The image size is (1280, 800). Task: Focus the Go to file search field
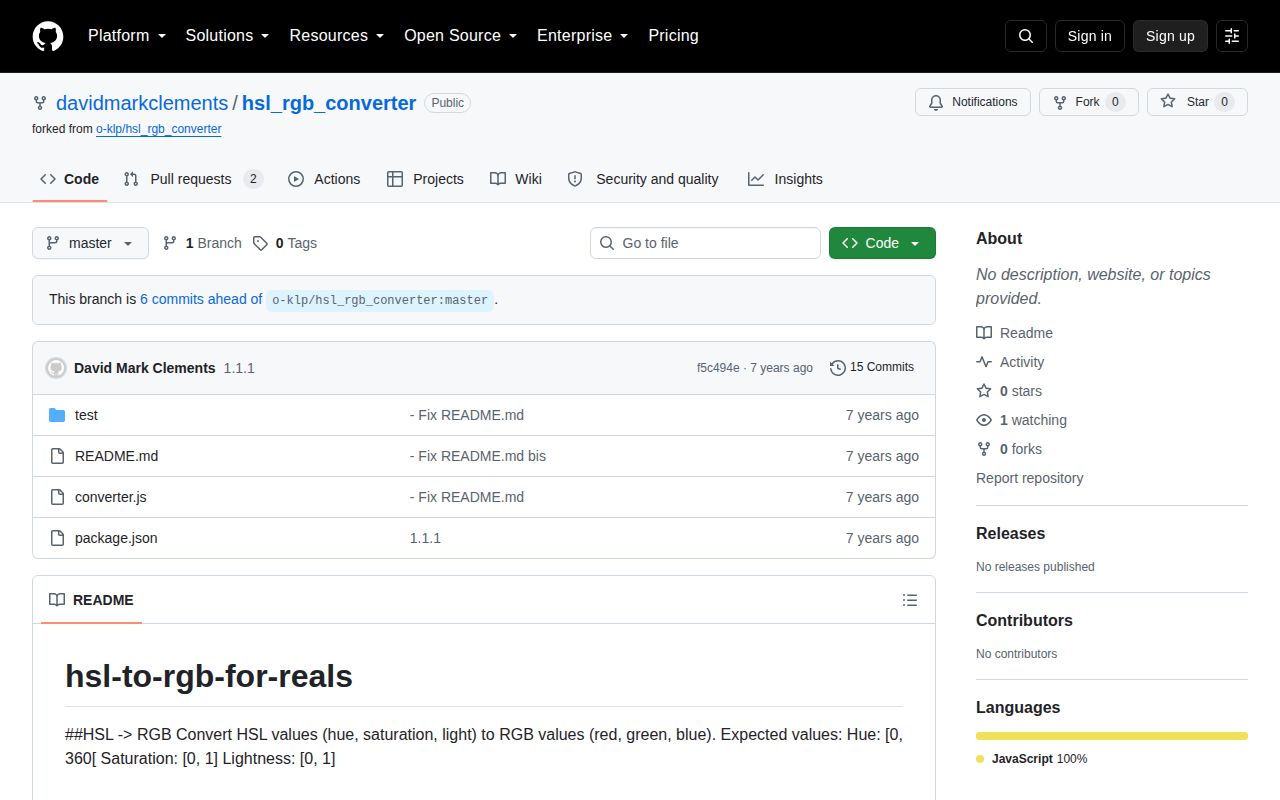point(705,243)
